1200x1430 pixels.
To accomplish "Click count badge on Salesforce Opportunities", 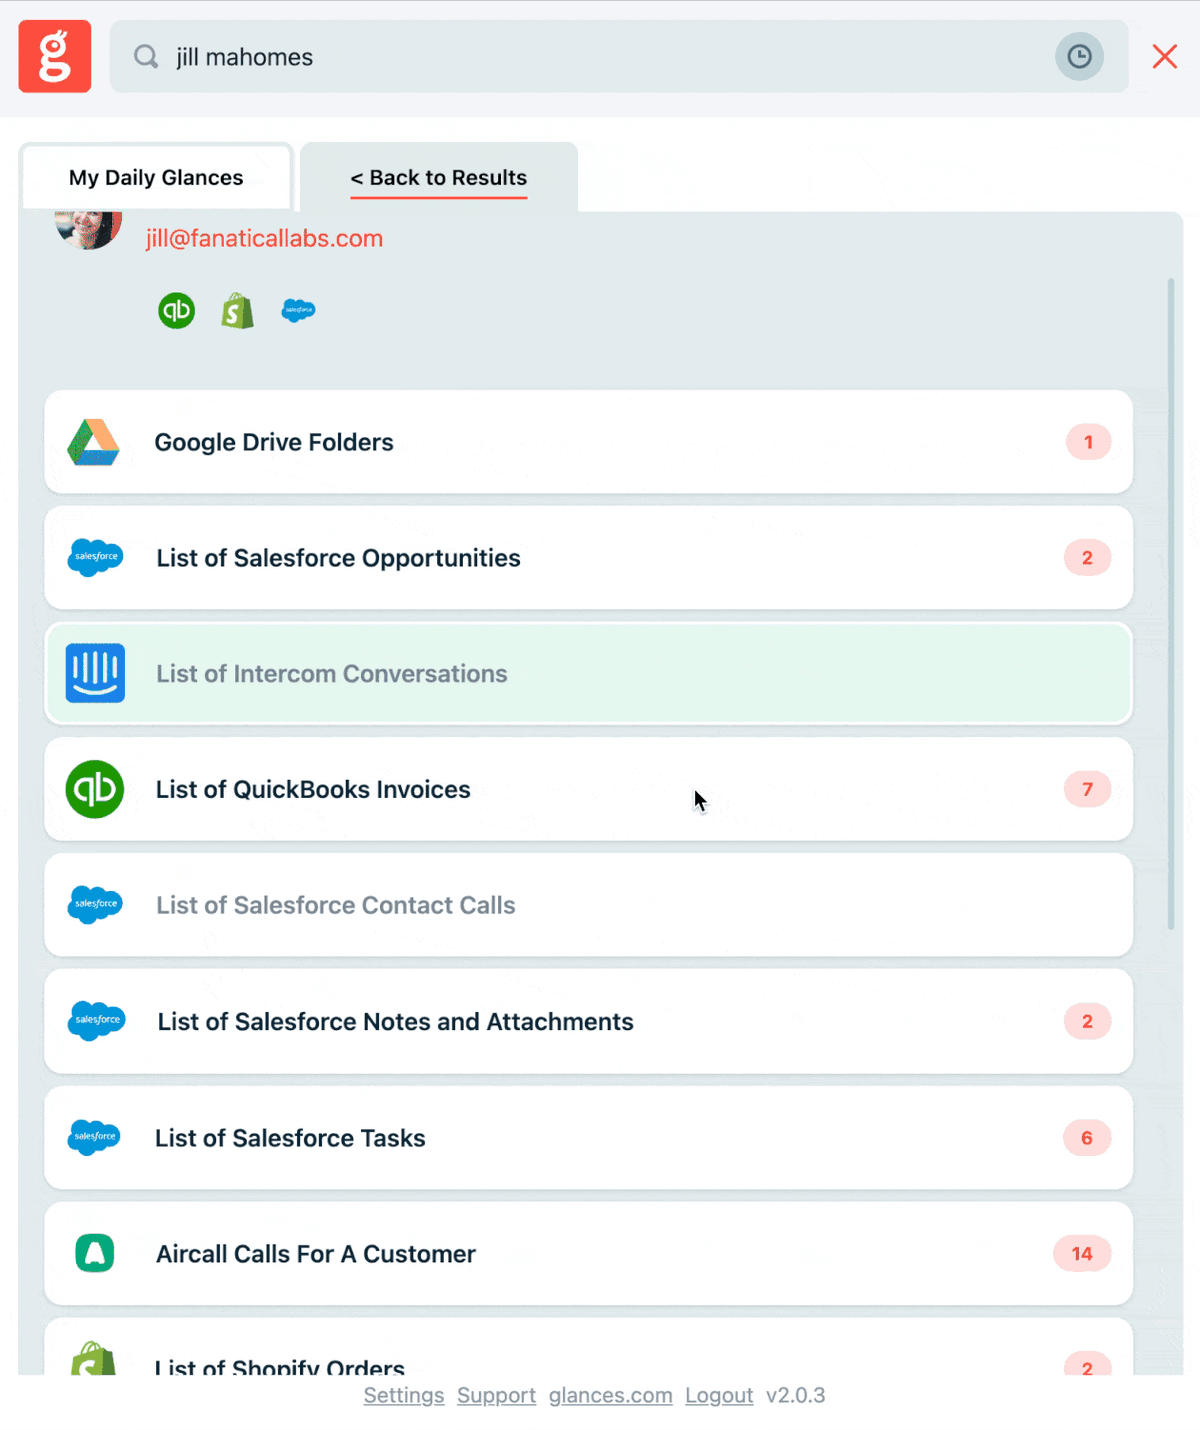I will pos(1087,558).
